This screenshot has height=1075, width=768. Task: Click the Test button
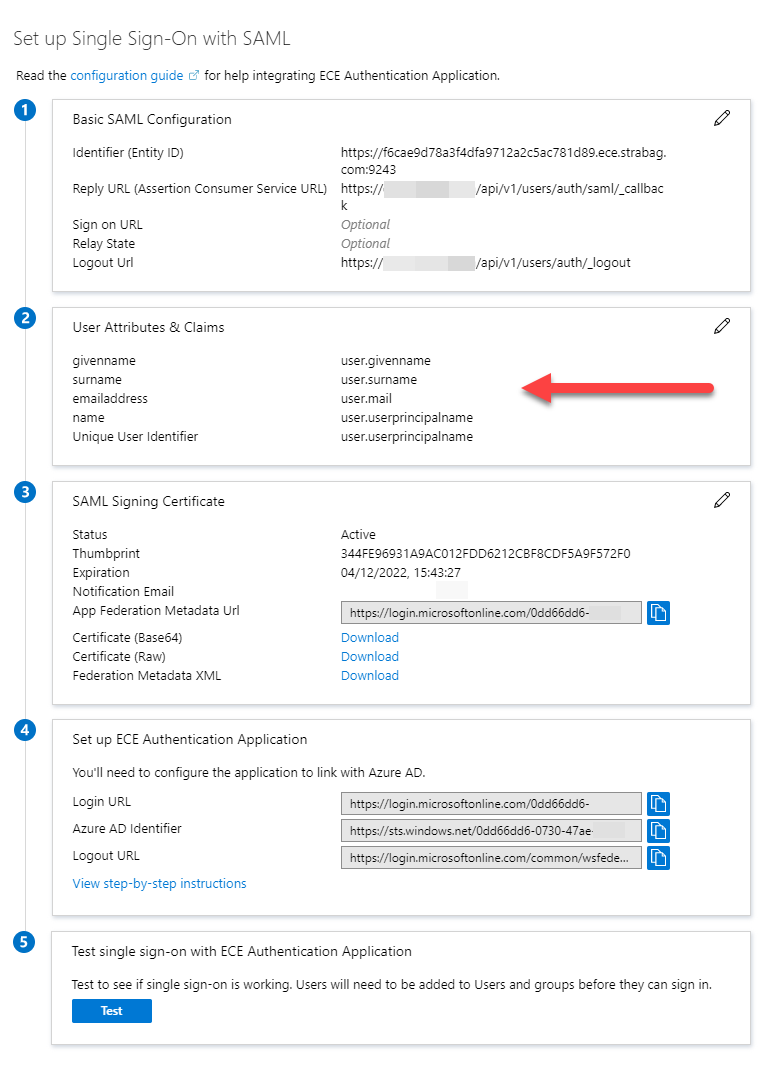point(112,1011)
